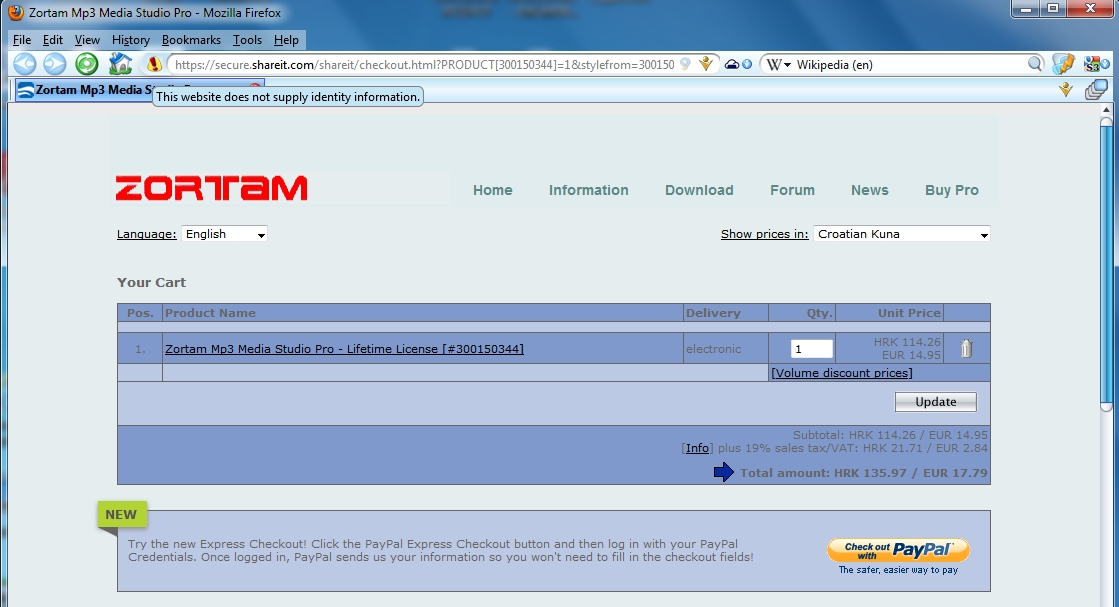Open the File menu
The image size is (1119, 607).
point(22,40)
